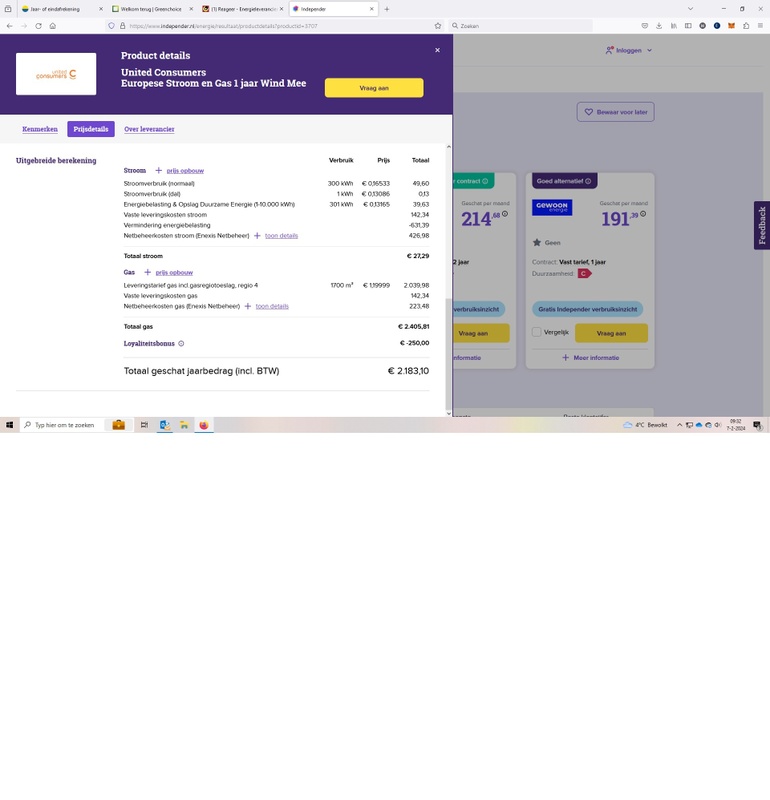Close the Independer browser tab

coord(371,9)
